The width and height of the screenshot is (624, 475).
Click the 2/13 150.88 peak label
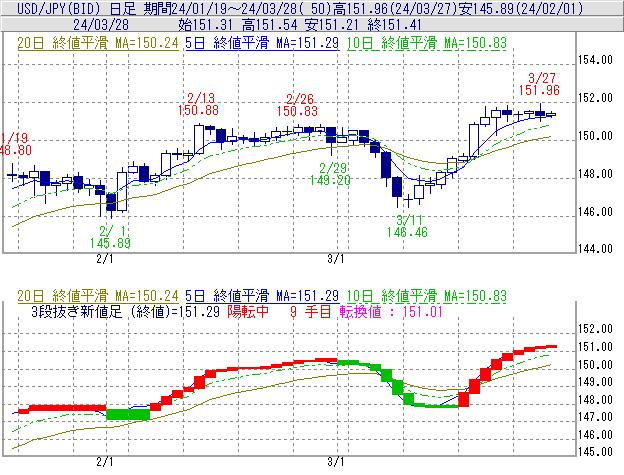coord(198,104)
